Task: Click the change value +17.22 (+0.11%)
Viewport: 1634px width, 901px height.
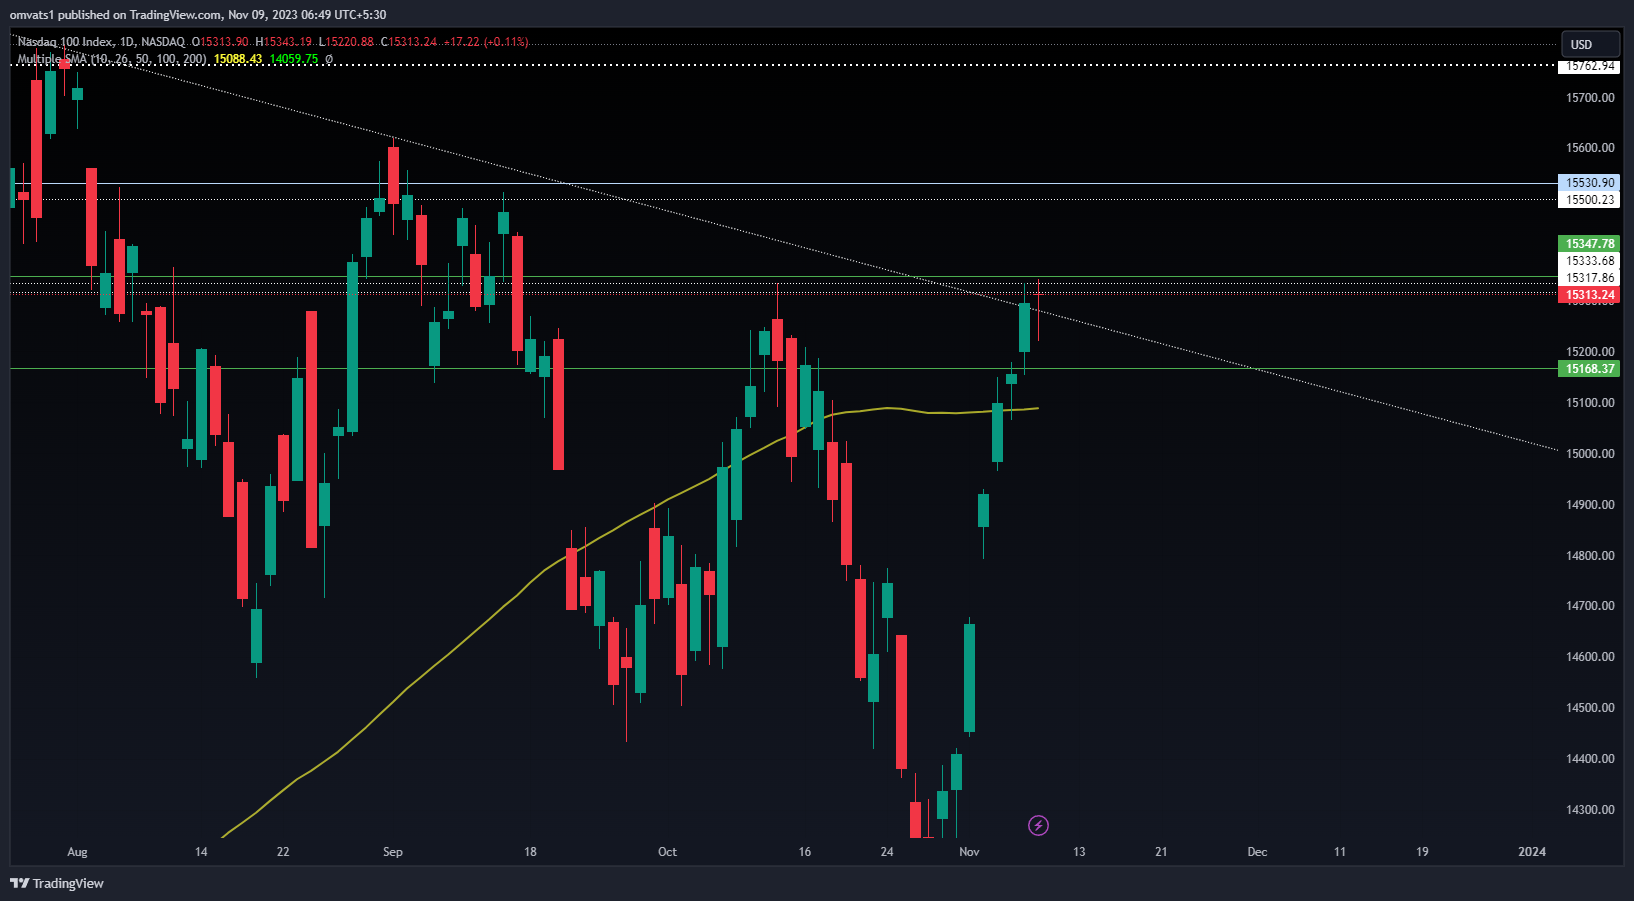Action: [x=486, y=42]
